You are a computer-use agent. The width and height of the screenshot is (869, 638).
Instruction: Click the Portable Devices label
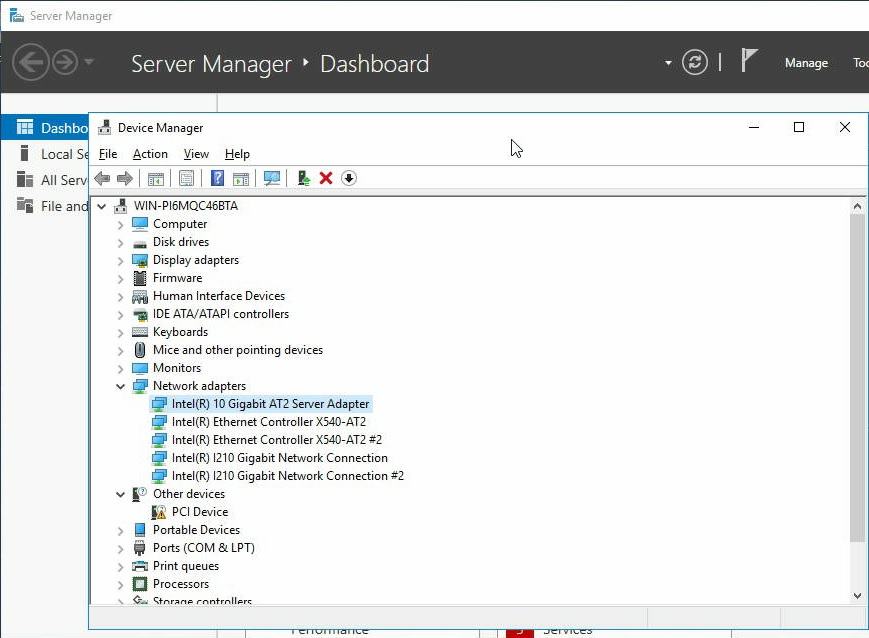point(196,530)
